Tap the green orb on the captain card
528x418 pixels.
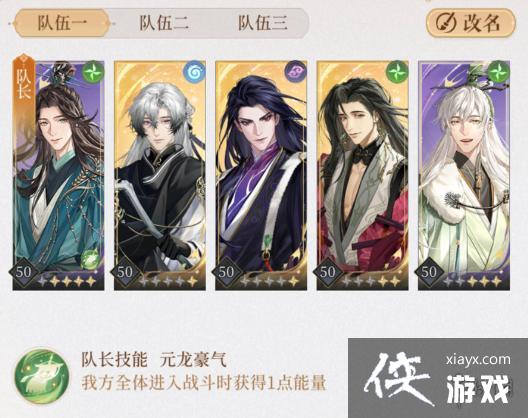tap(89, 259)
